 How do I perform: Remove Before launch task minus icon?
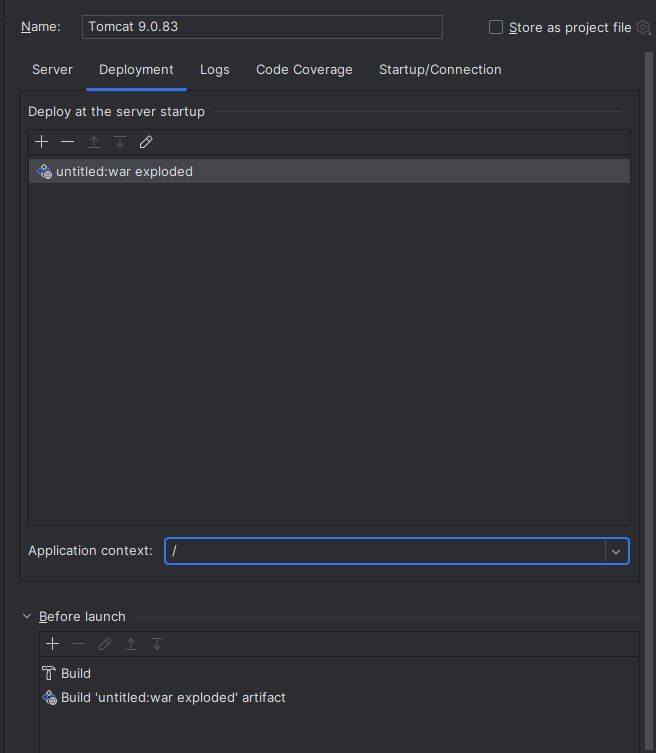point(78,644)
